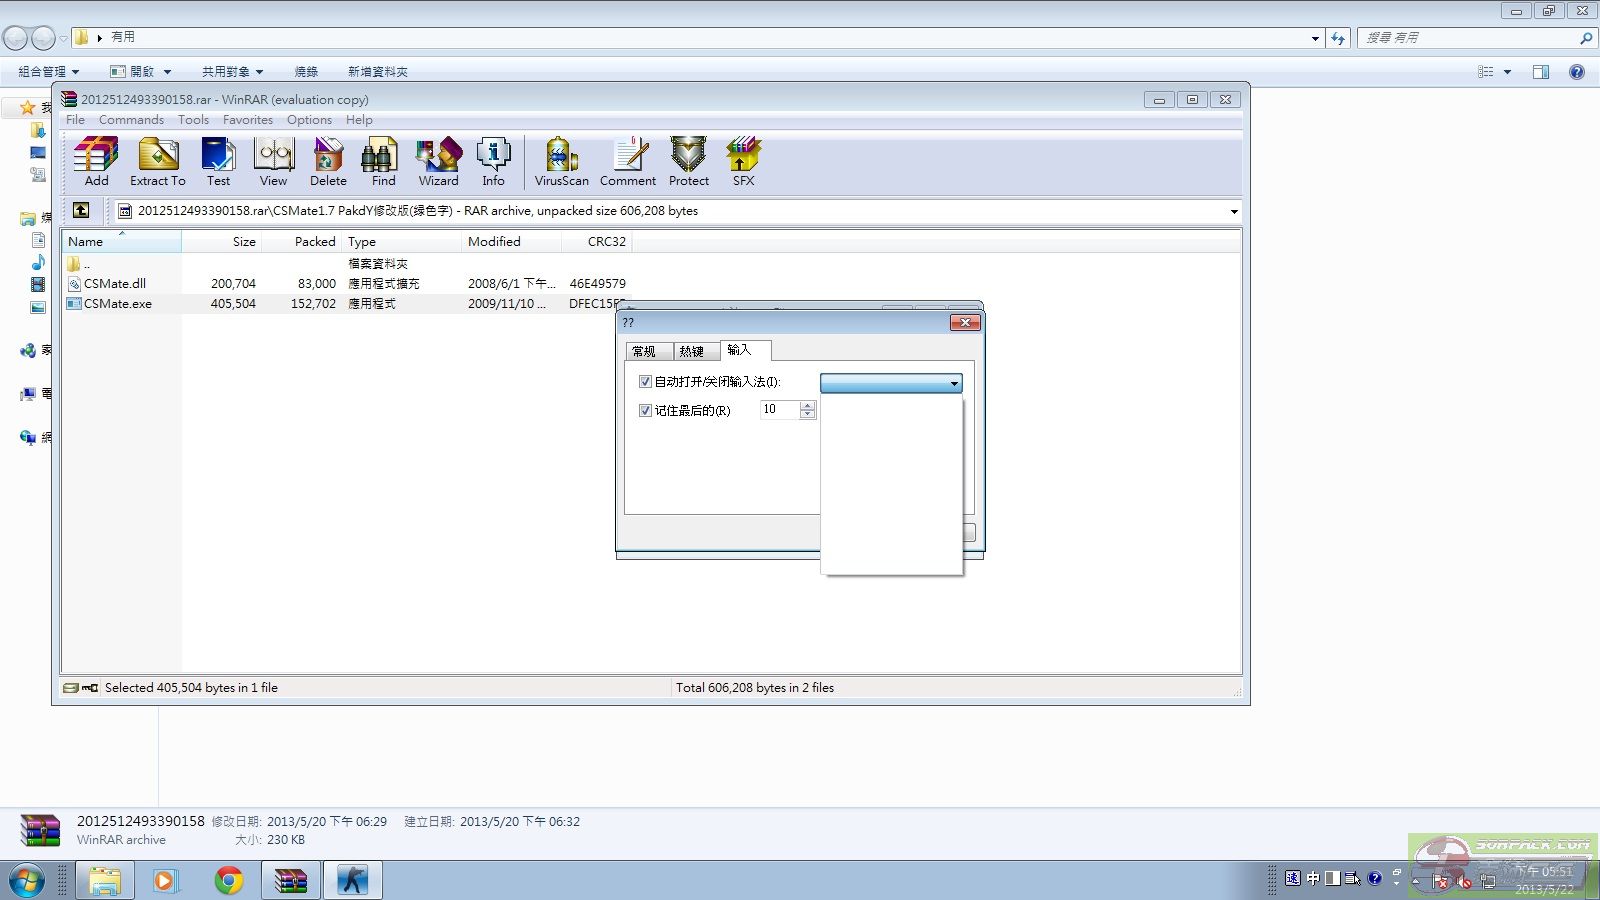Image resolution: width=1600 pixels, height=900 pixels.
Task: Switch to the 热键 tab
Action: click(x=691, y=352)
